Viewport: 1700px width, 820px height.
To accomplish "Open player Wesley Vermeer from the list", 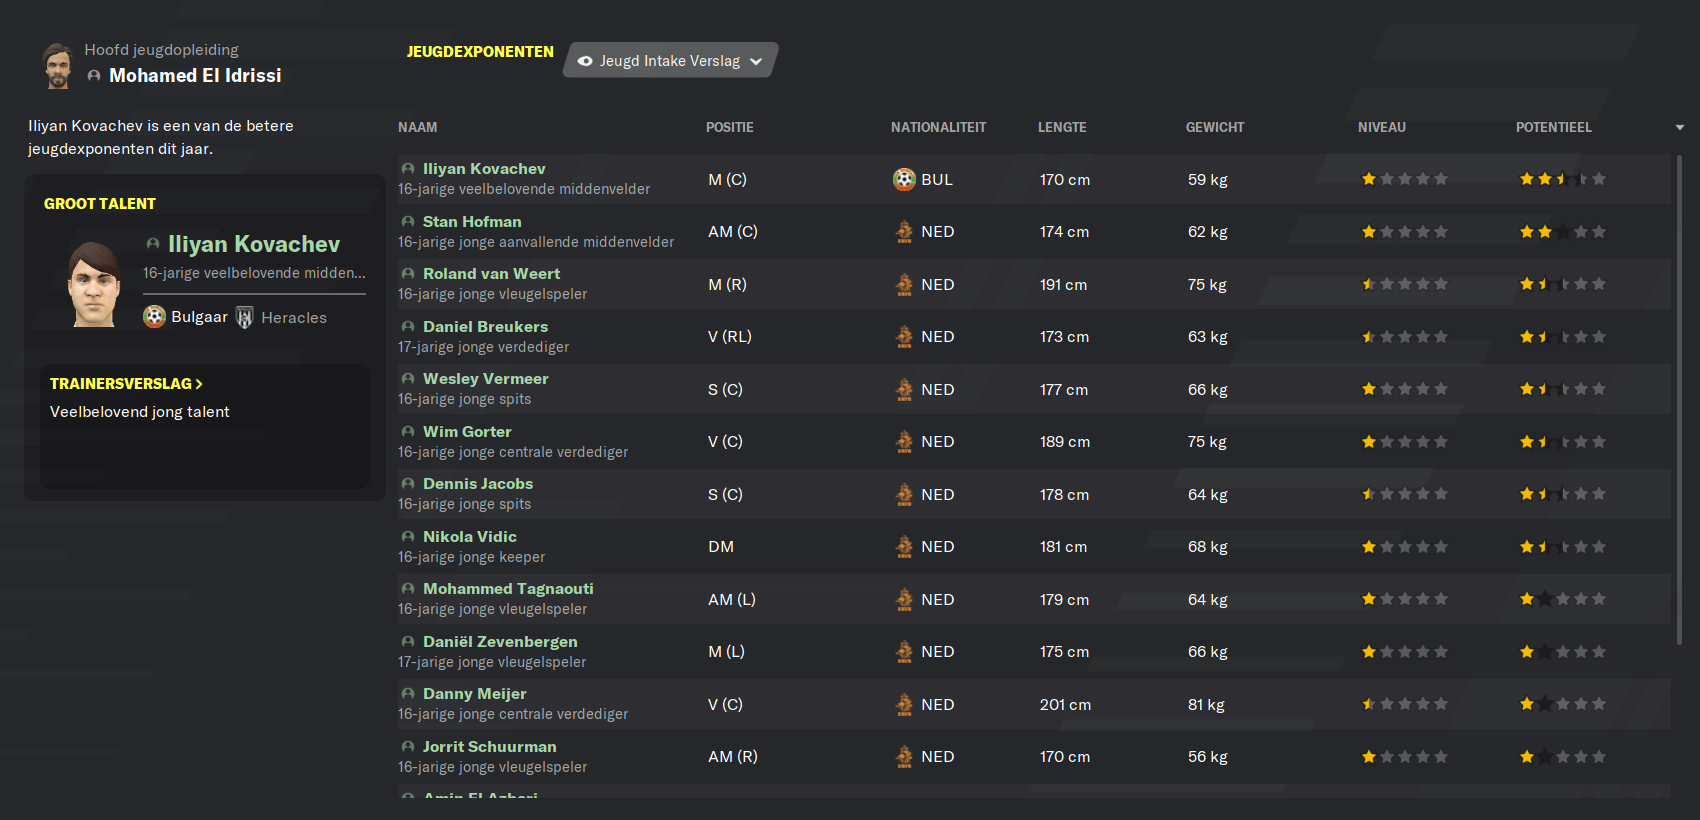I will [x=485, y=379].
